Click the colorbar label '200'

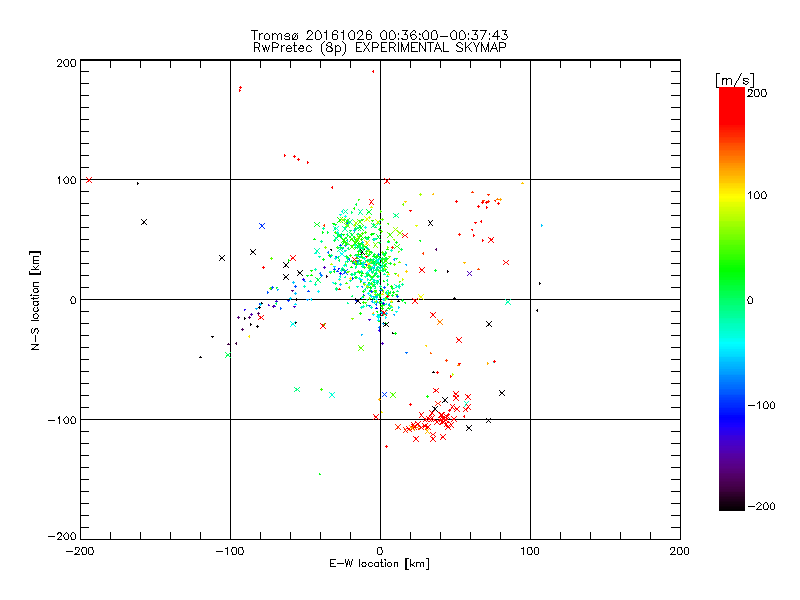(x=757, y=93)
